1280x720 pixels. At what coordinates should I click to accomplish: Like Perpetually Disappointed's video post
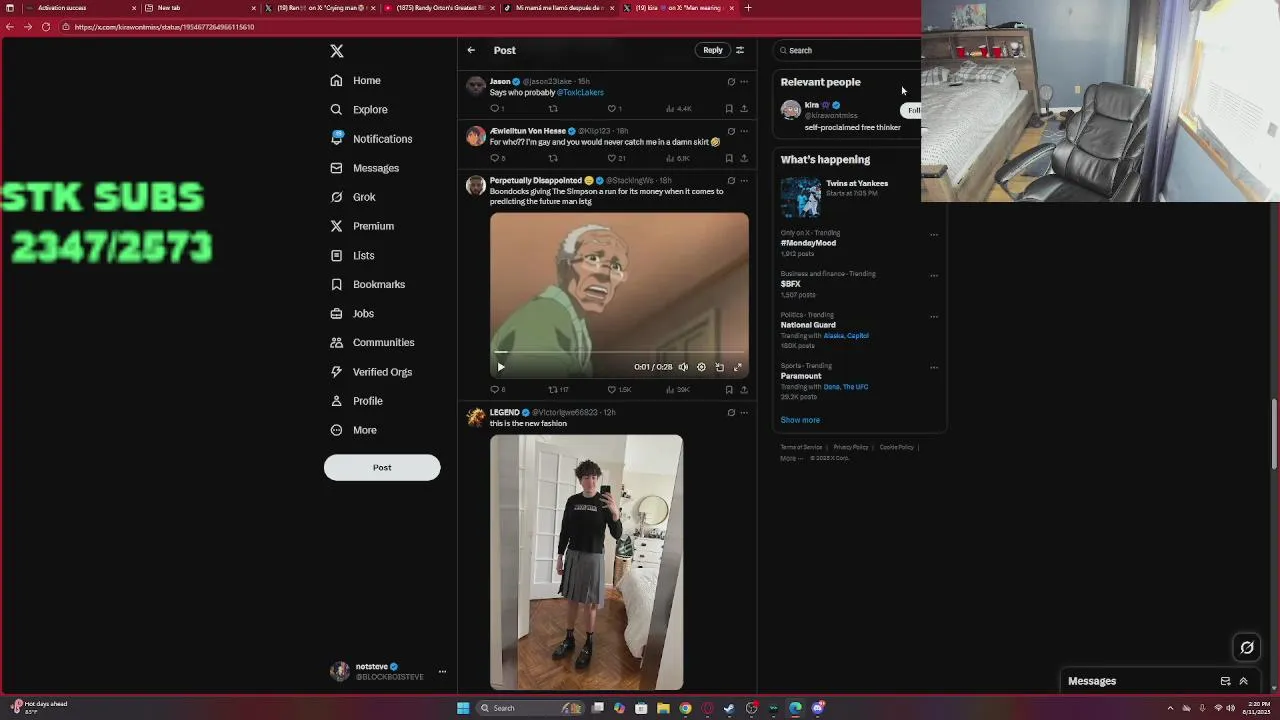pos(612,389)
